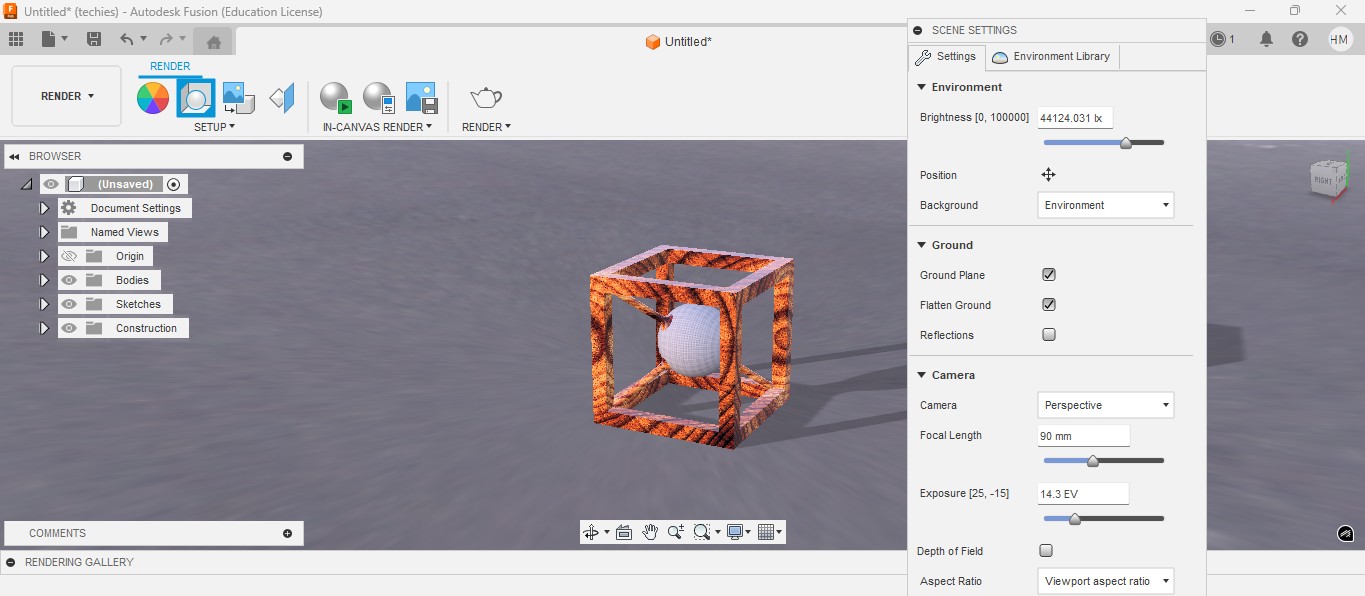The height and width of the screenshot is (596, 1365).
Task: Click the Exposure slider handle
Action: (1075, 519)
